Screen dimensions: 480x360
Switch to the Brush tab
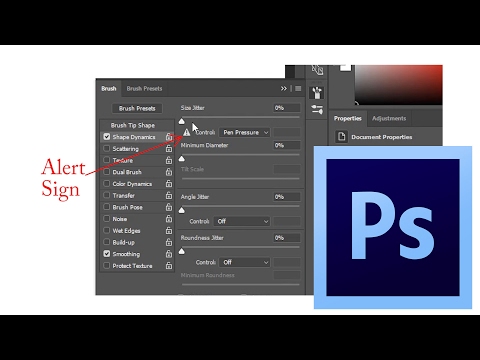[x=109, y=88]
